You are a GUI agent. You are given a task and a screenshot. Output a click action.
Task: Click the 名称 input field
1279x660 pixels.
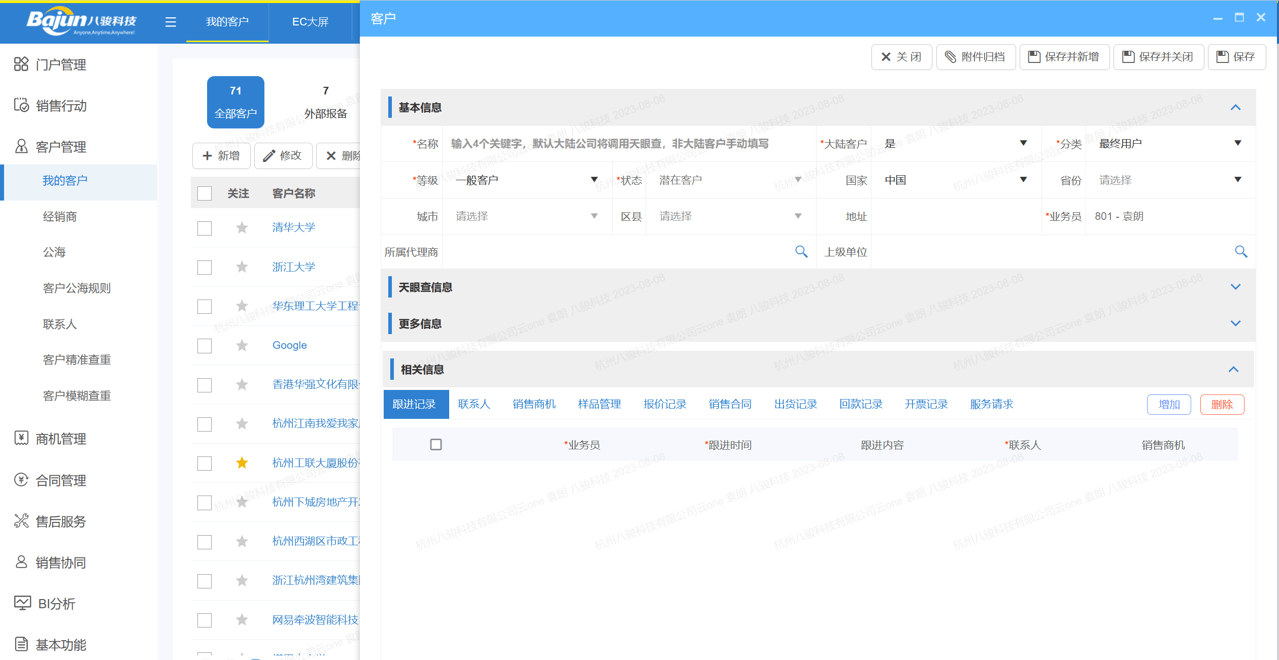(628, 144)
